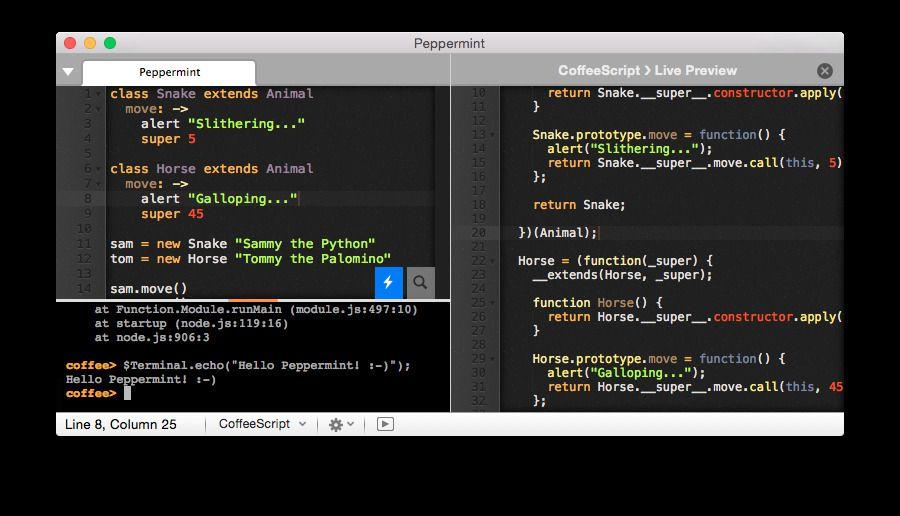Click 'at startup (node.js:119:16)' trace line

coord(191,323)
